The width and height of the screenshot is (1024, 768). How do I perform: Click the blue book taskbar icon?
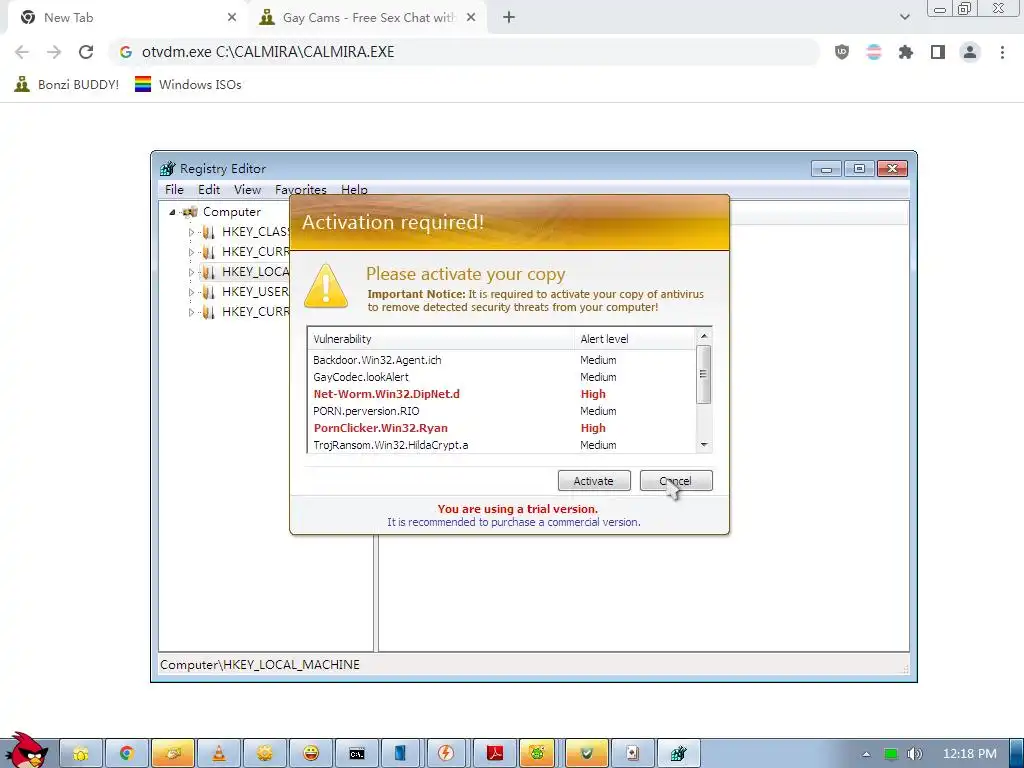click(402, 754)
